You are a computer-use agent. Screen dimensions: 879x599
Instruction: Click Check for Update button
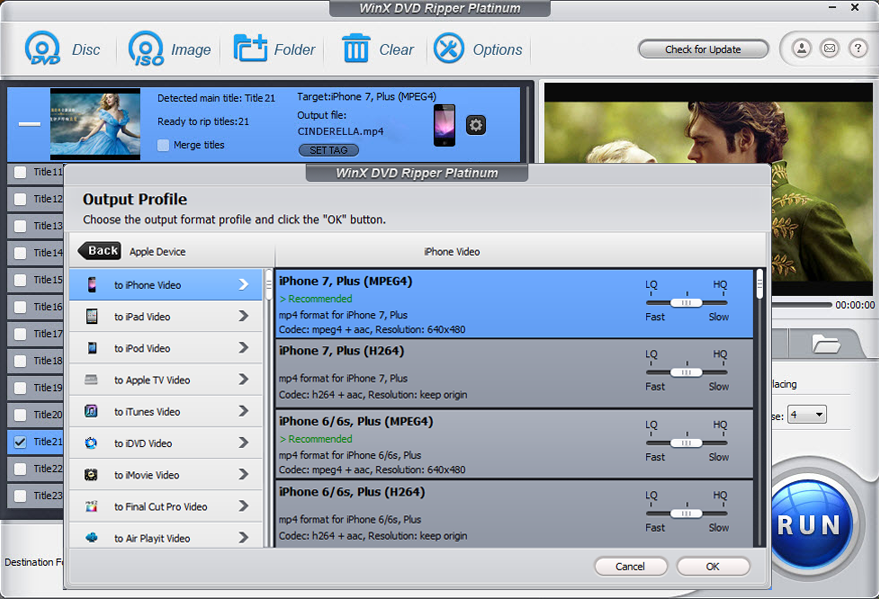tap(703, 49)
